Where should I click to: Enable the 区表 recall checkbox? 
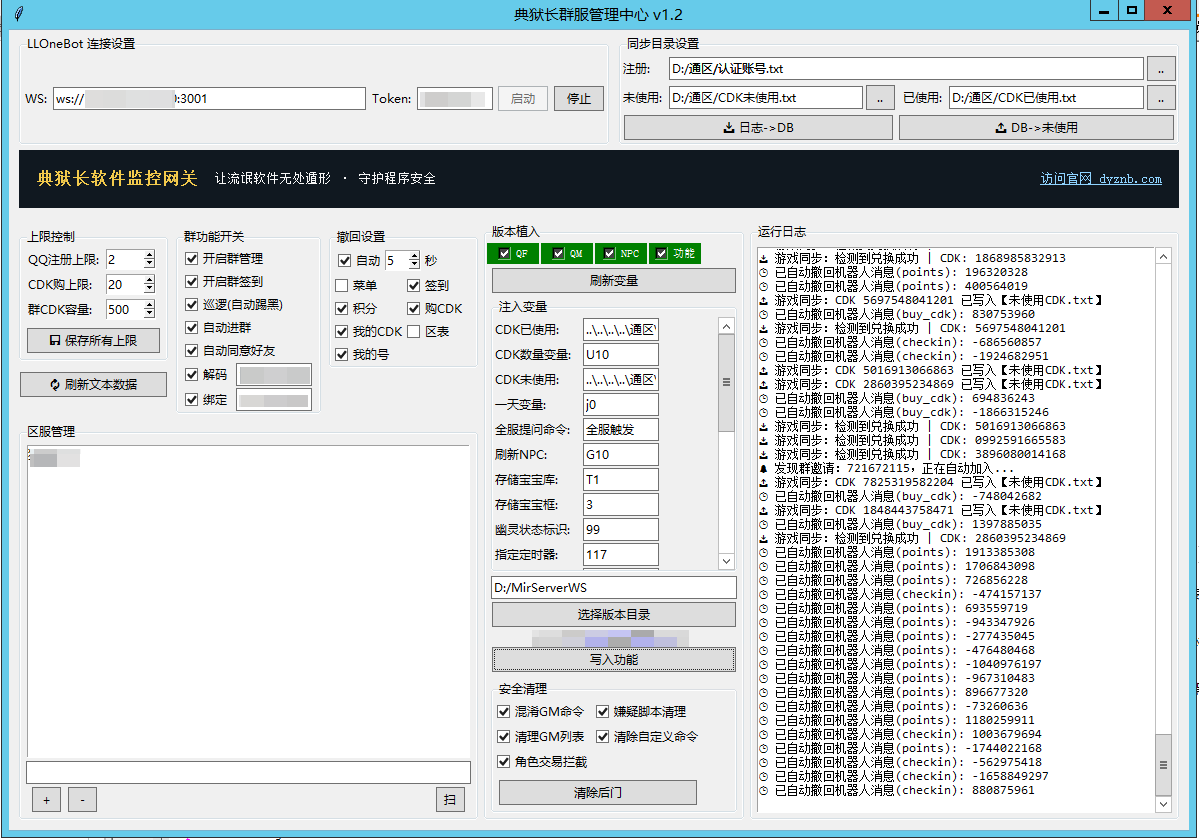click(414, 331)
